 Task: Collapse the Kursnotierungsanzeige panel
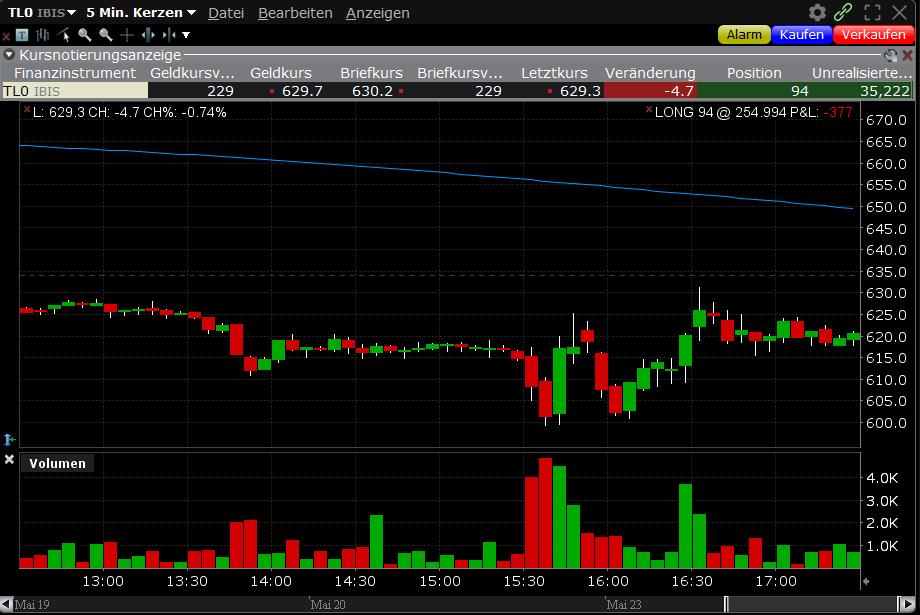(x=8, y=57)
